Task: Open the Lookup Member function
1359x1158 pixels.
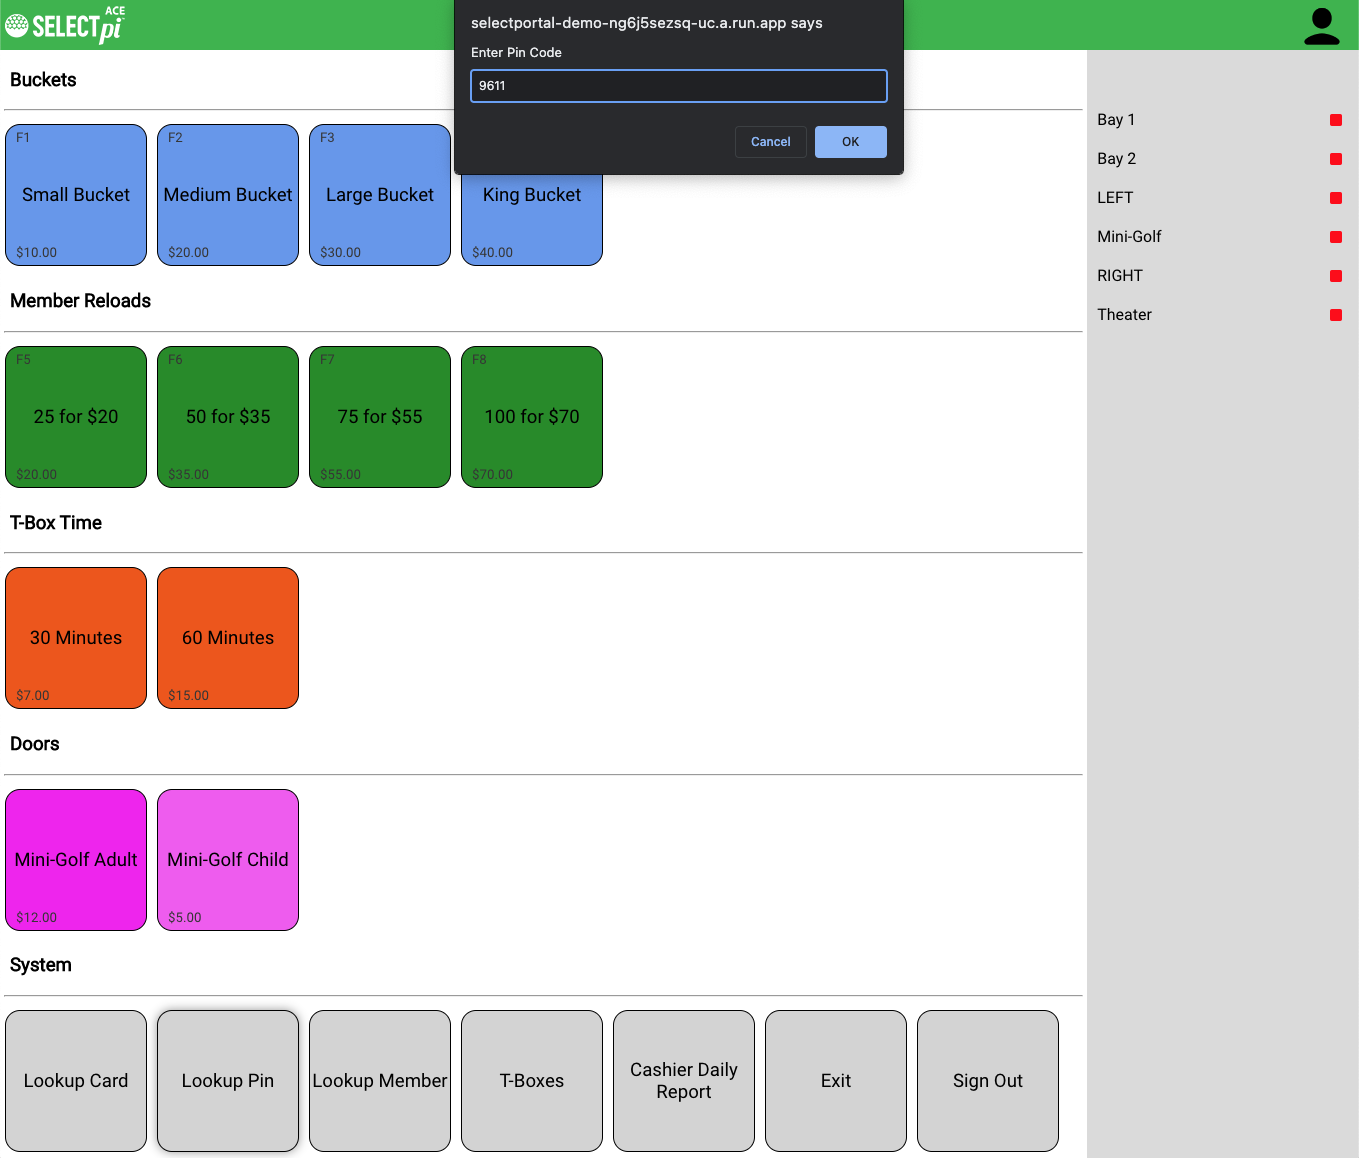Action: click(x=380, y=1081)
